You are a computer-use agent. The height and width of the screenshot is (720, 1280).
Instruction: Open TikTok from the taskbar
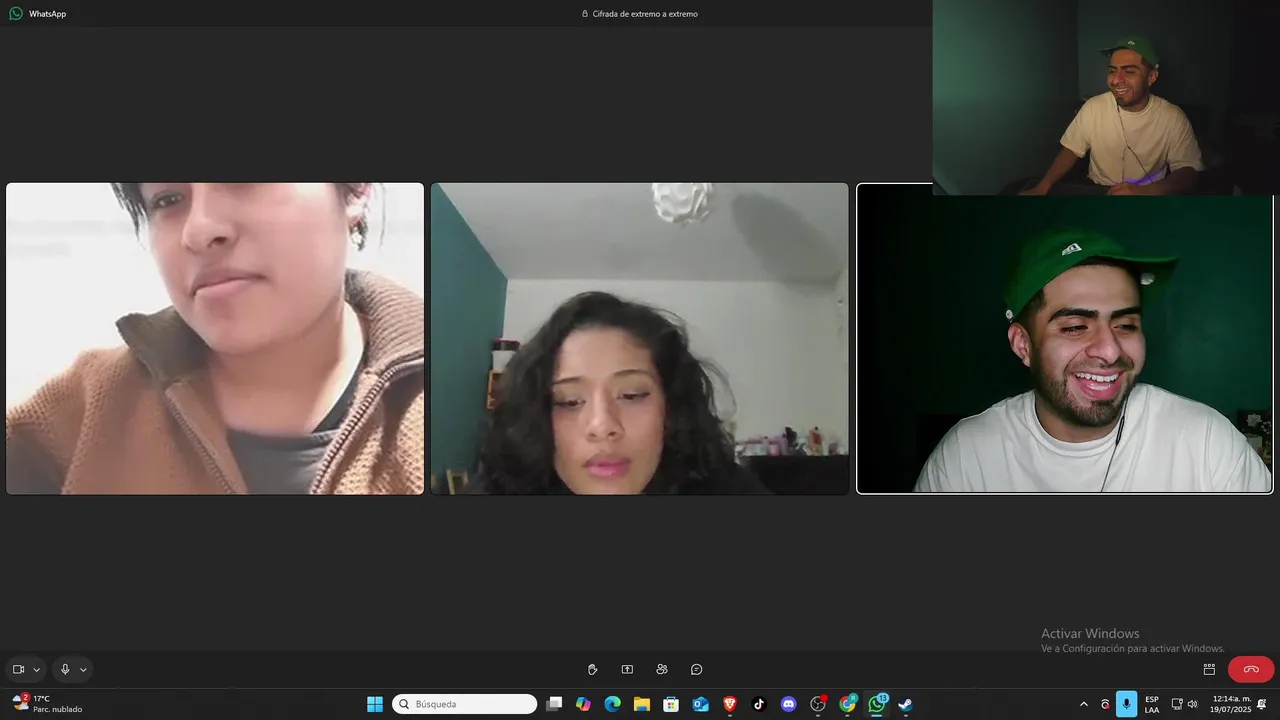point(759,704)
